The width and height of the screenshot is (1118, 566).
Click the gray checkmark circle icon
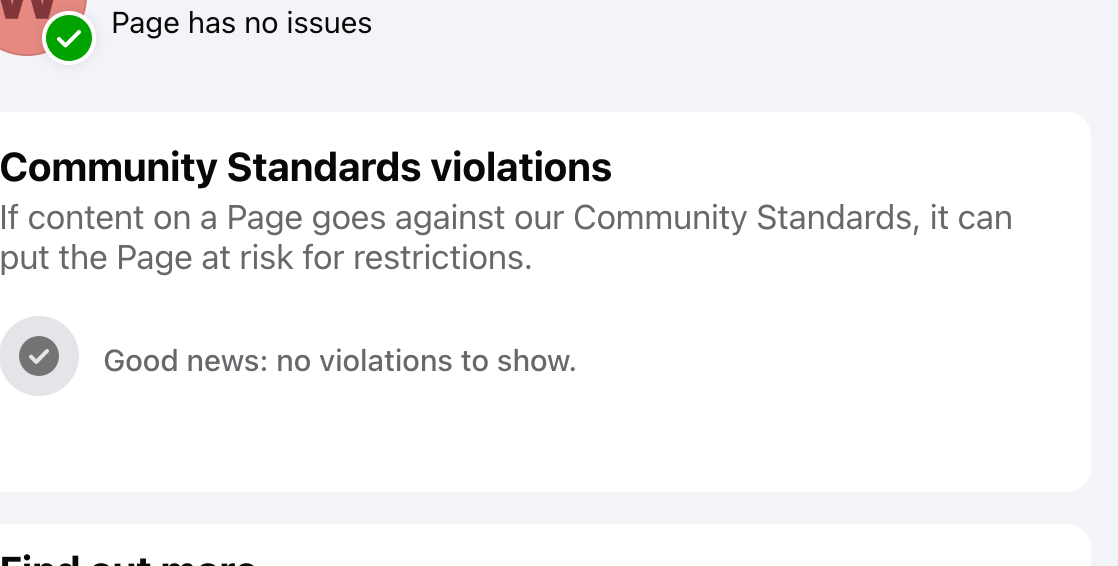[39, 356]
